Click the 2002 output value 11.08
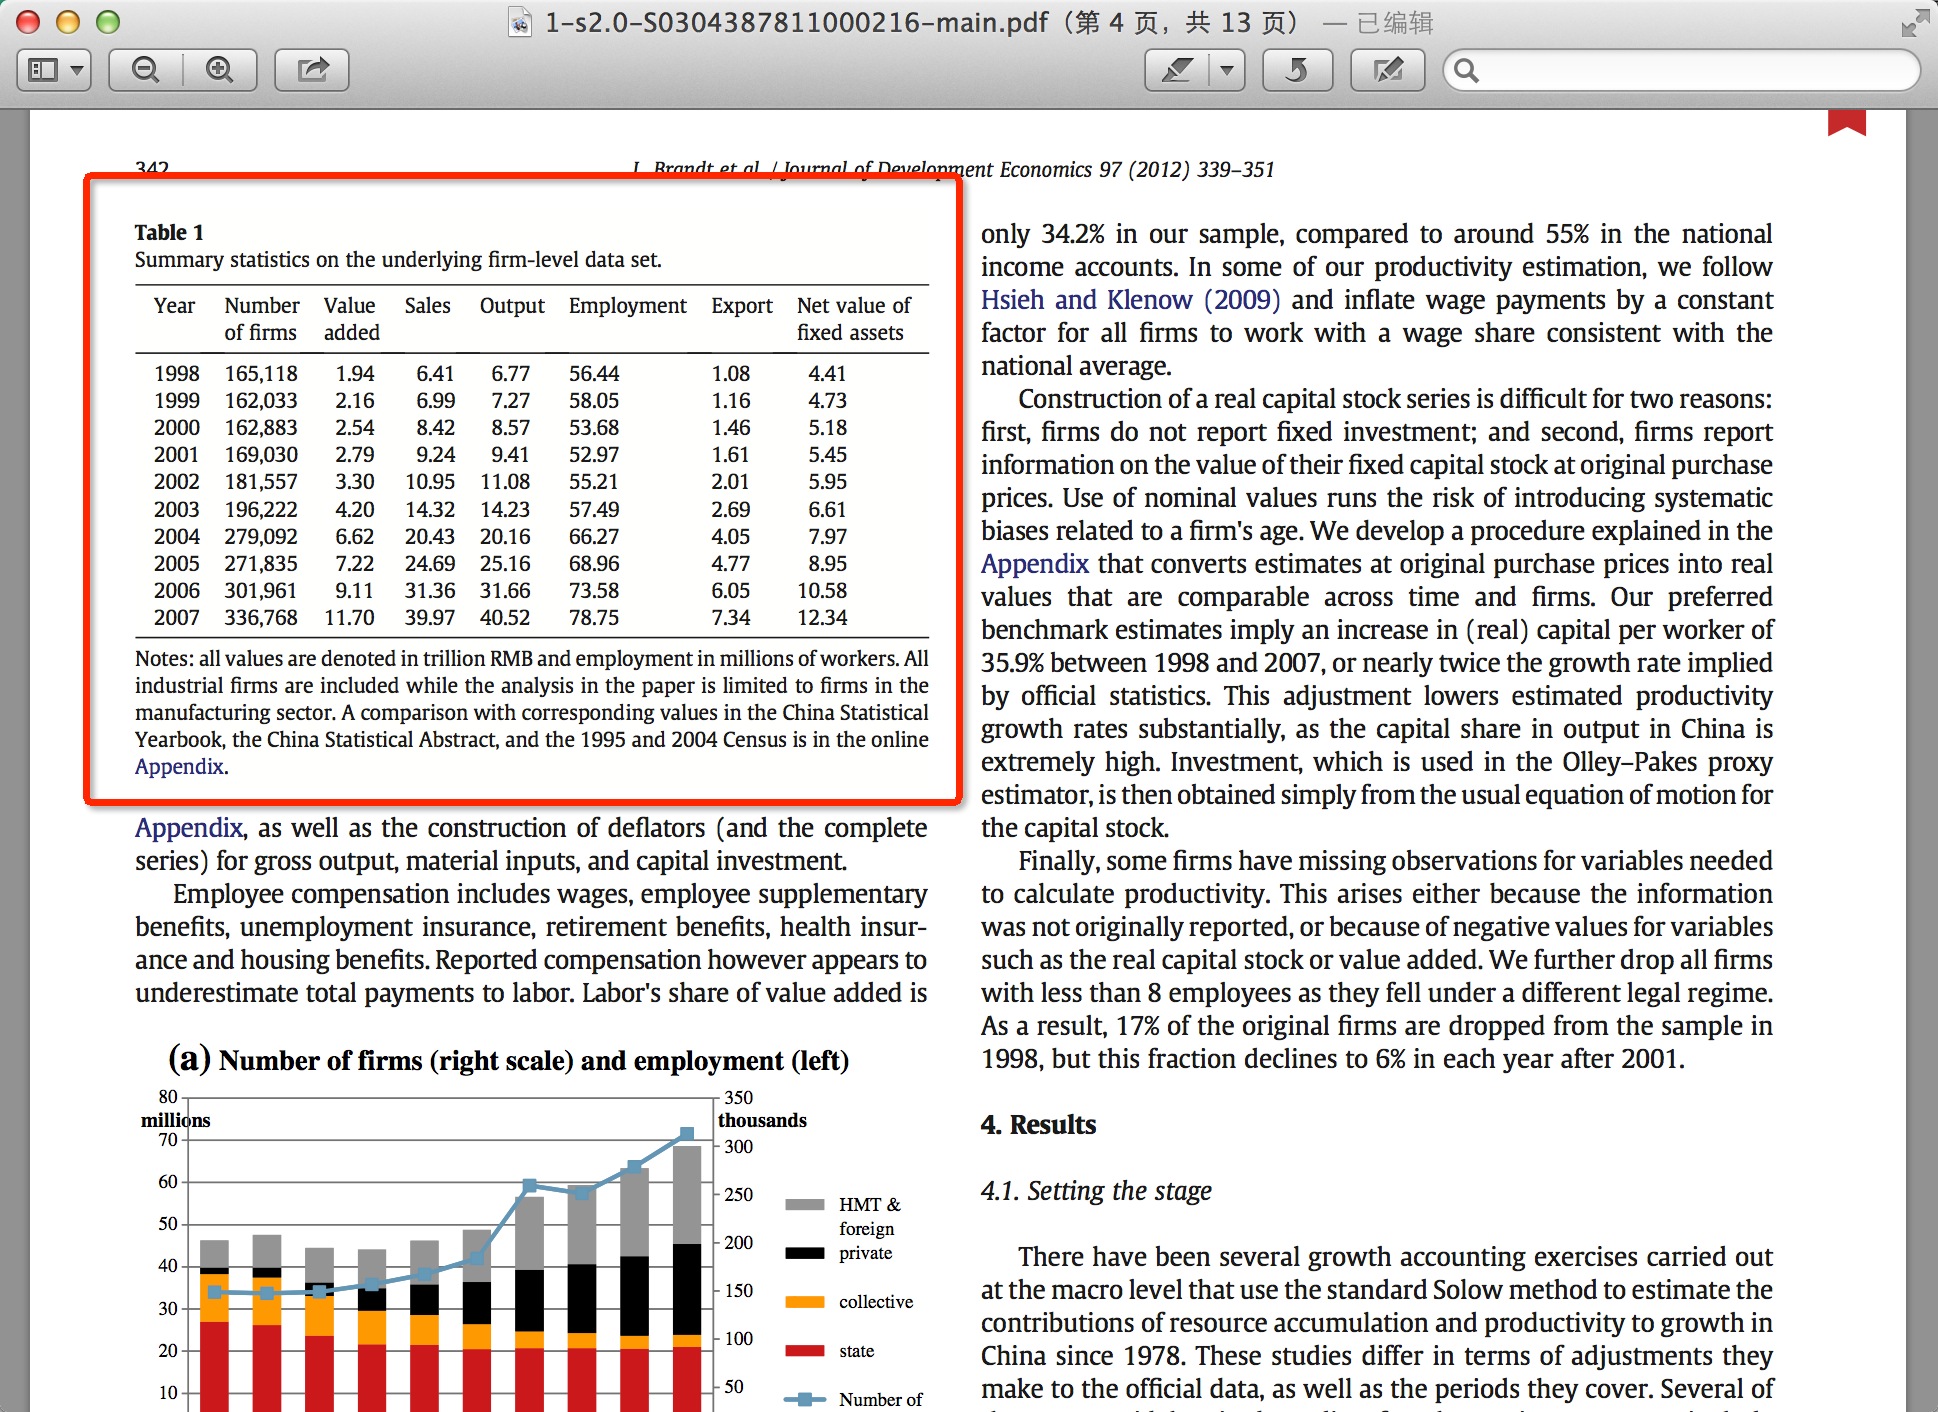 [505, 482]
